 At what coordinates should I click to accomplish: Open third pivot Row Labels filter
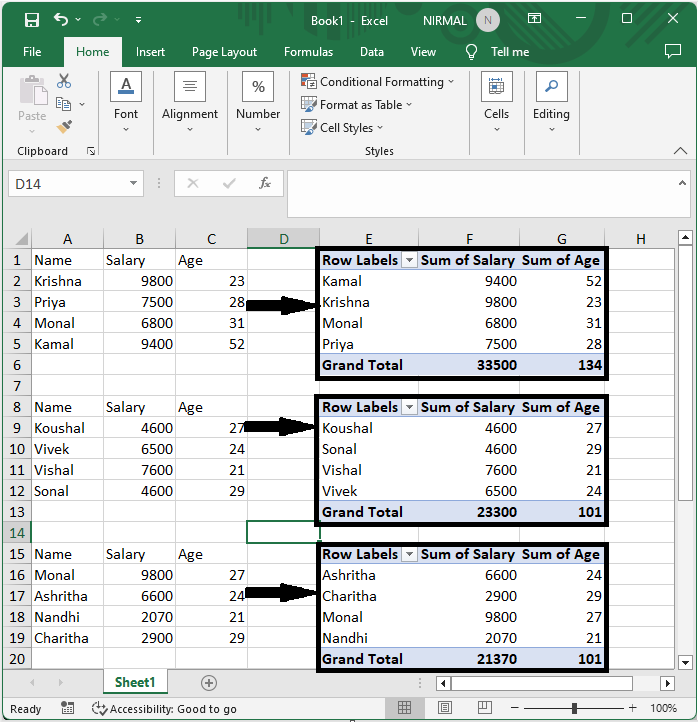(x=409, y=554)
